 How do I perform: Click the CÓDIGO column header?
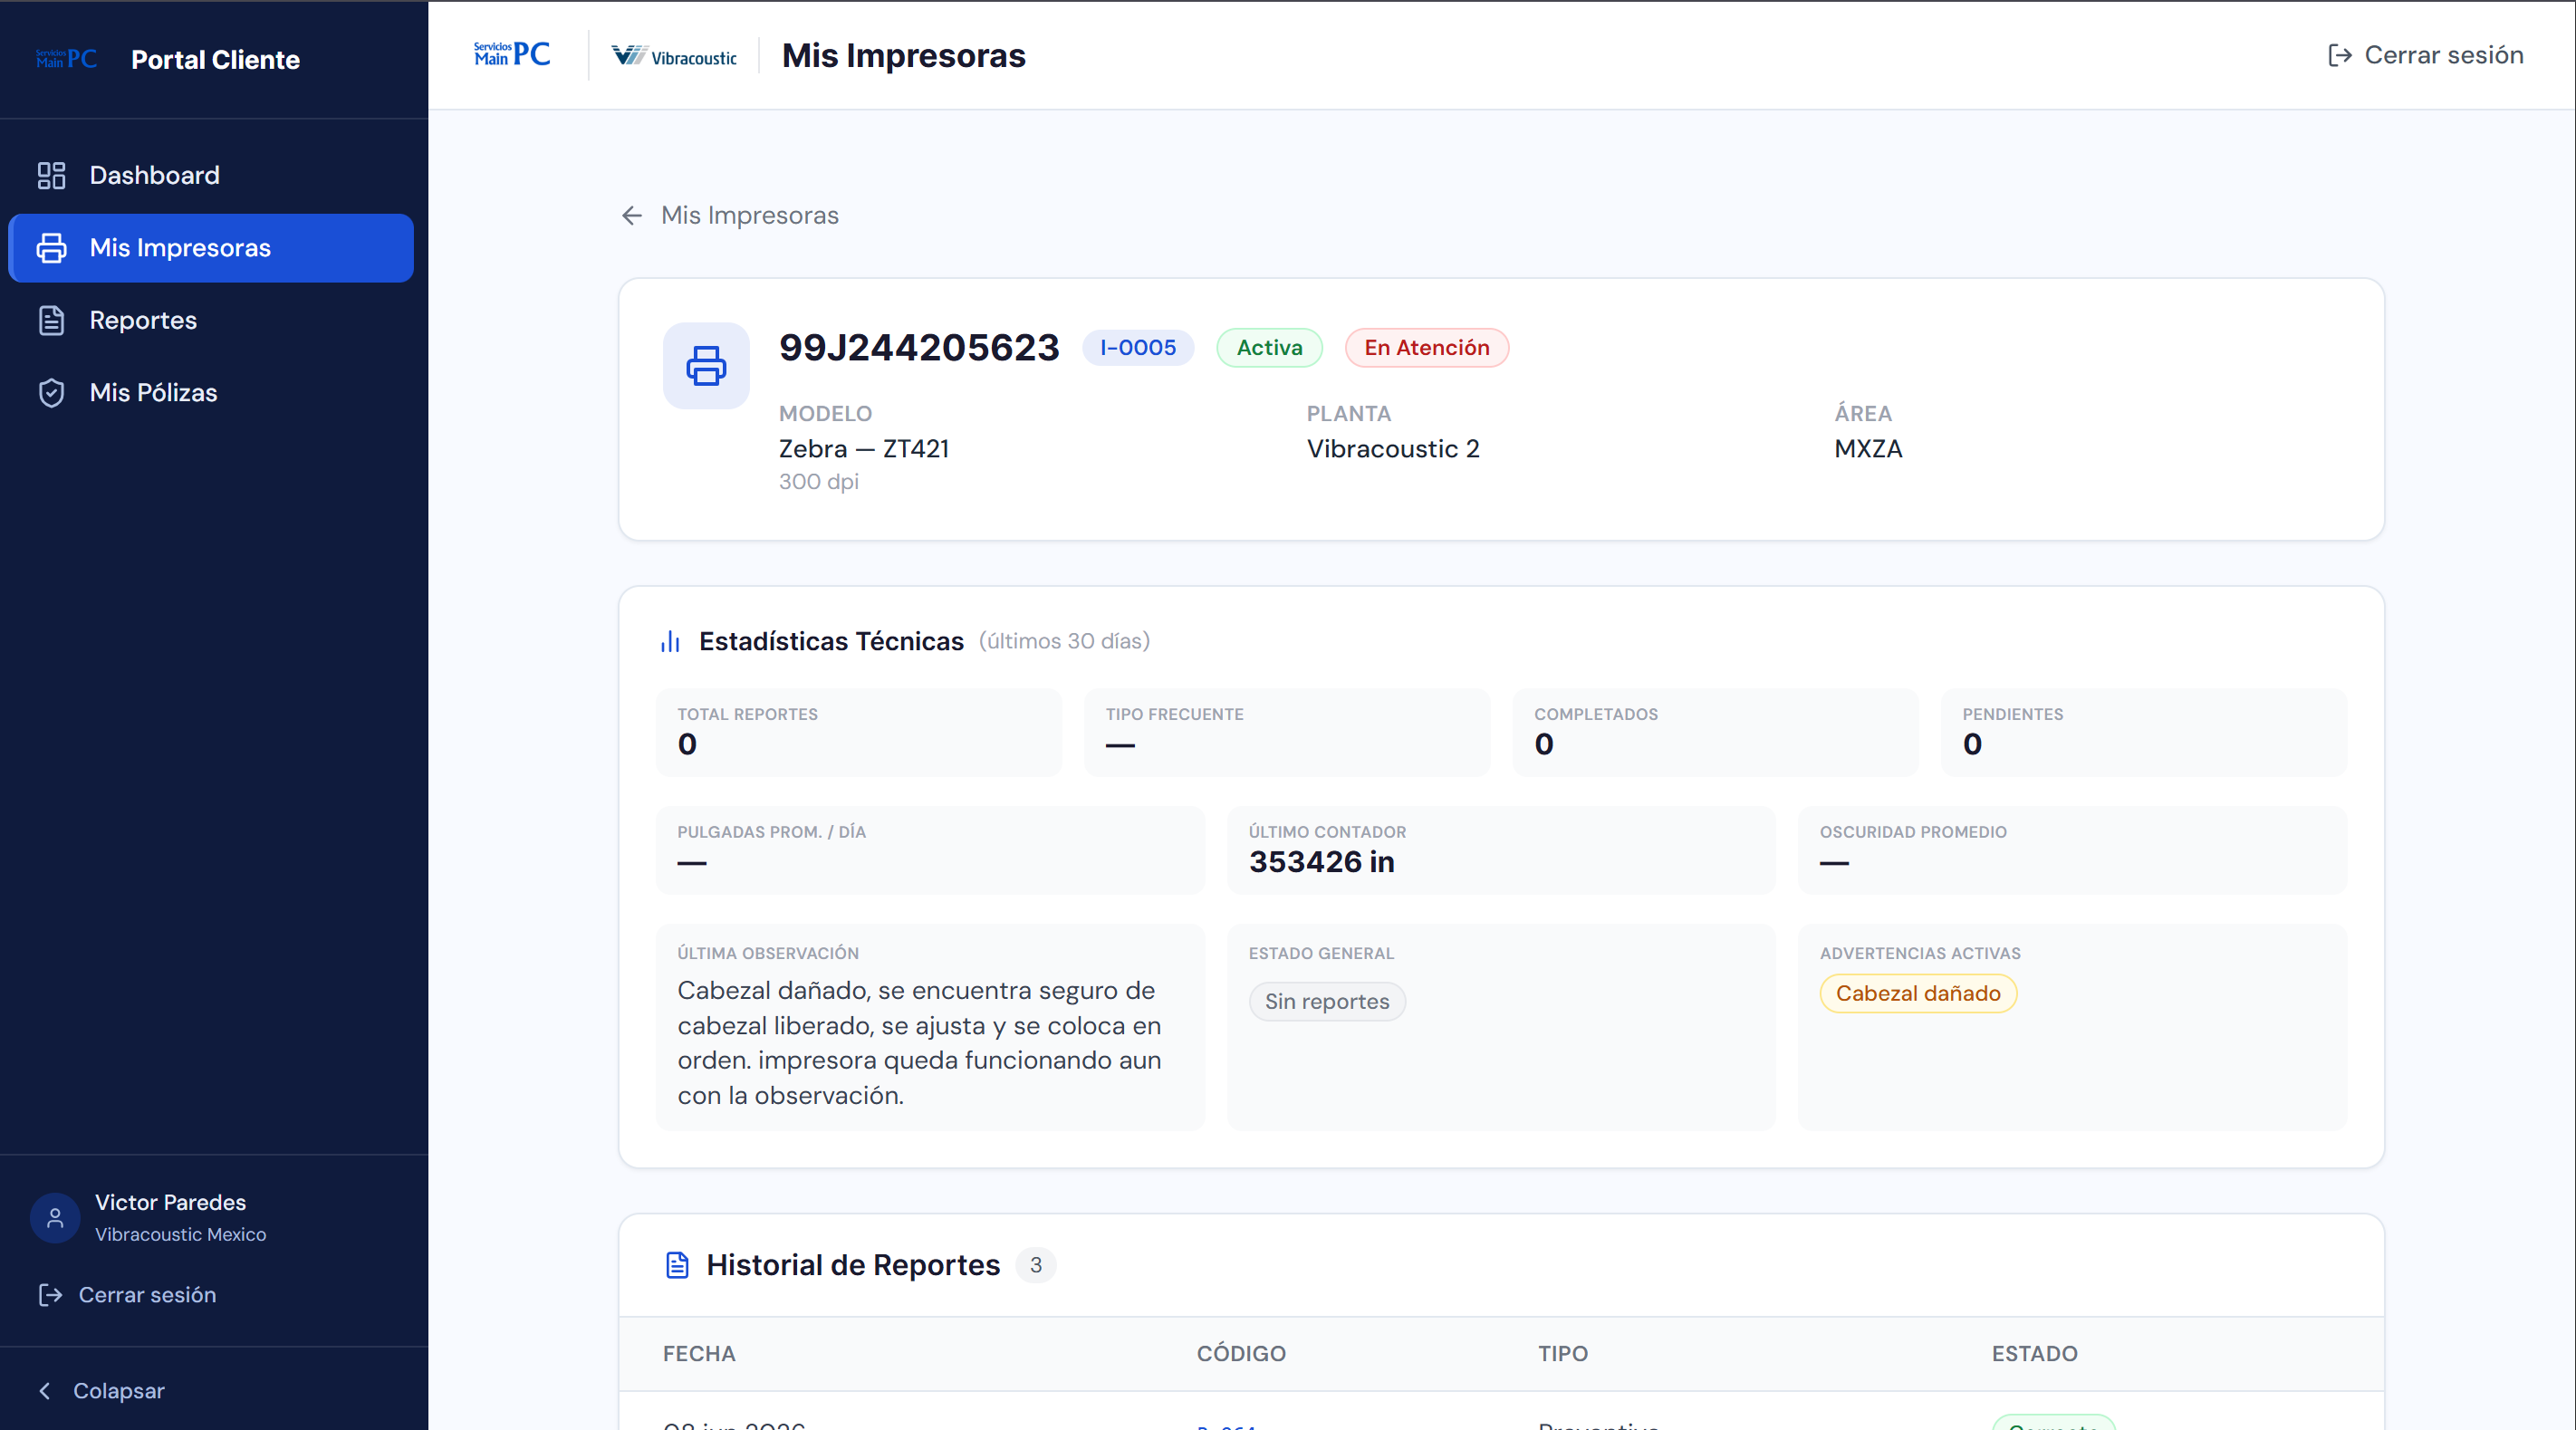[x=1241, y=1354]
